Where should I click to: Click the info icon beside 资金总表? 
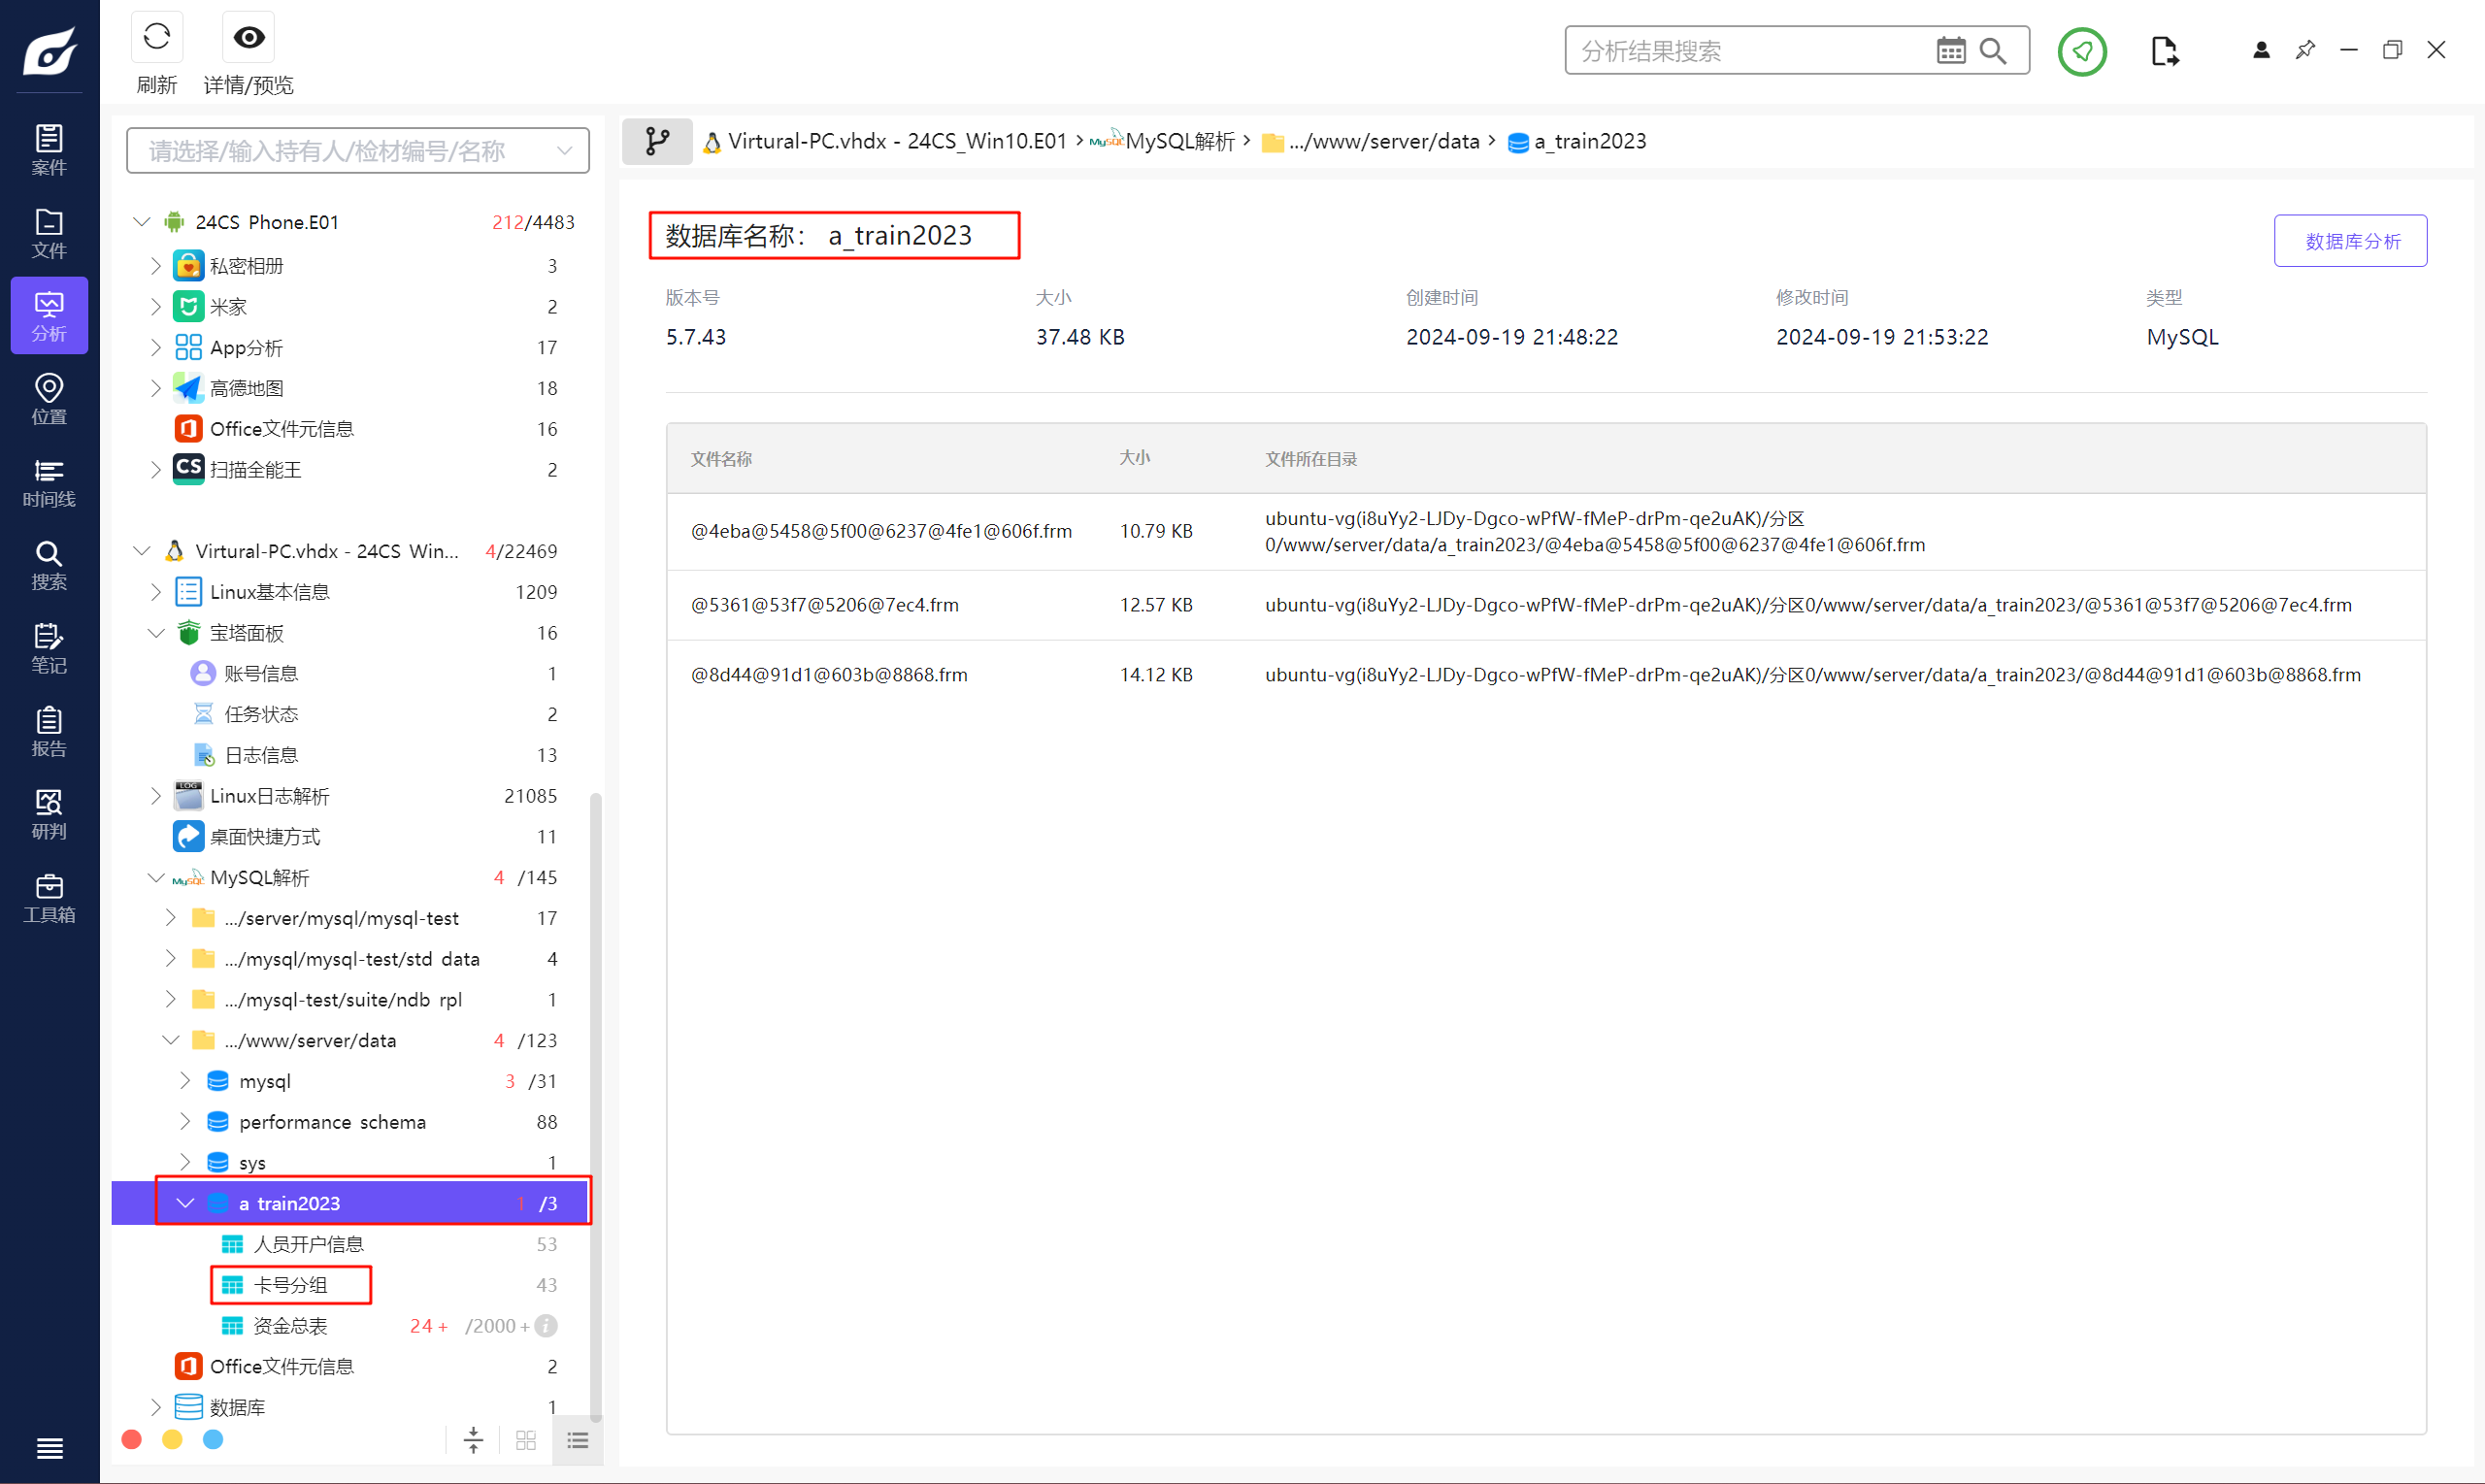pyautogui.click(x=546, y=1325)
